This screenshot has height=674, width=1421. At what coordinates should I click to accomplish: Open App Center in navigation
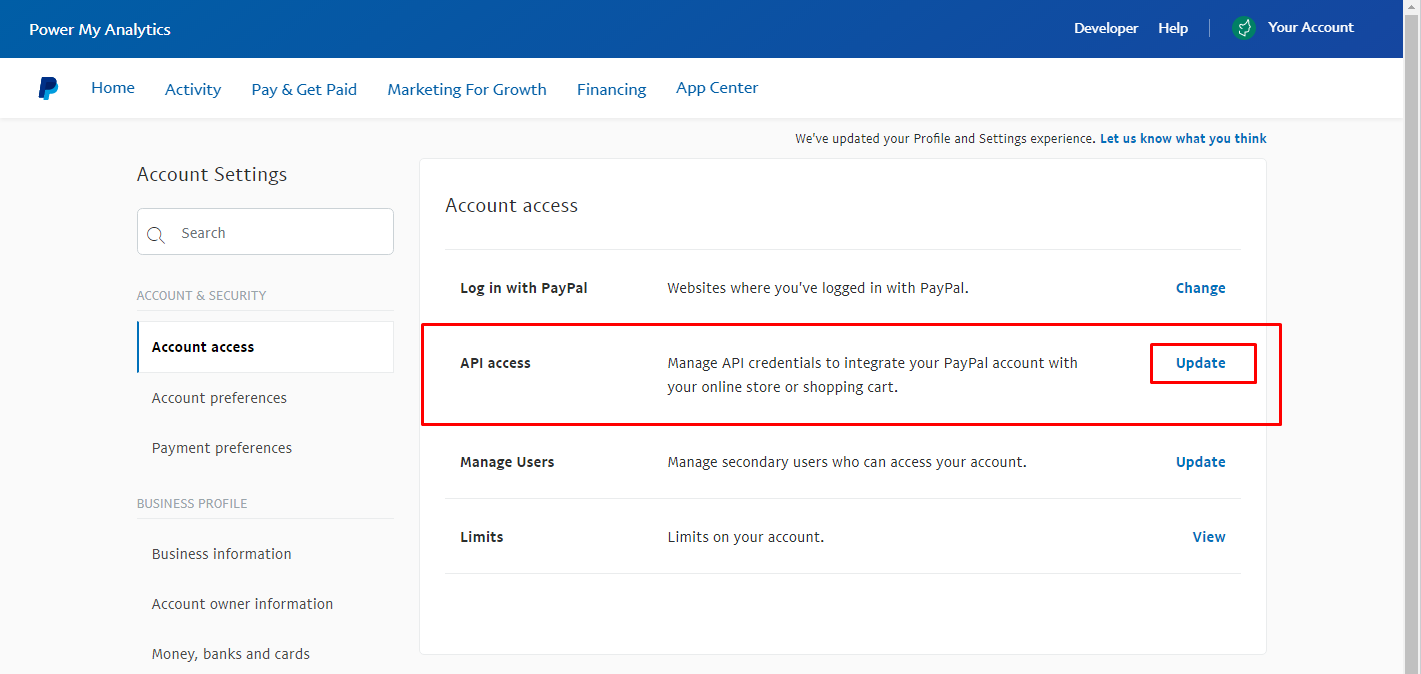(x=717, y=88)
